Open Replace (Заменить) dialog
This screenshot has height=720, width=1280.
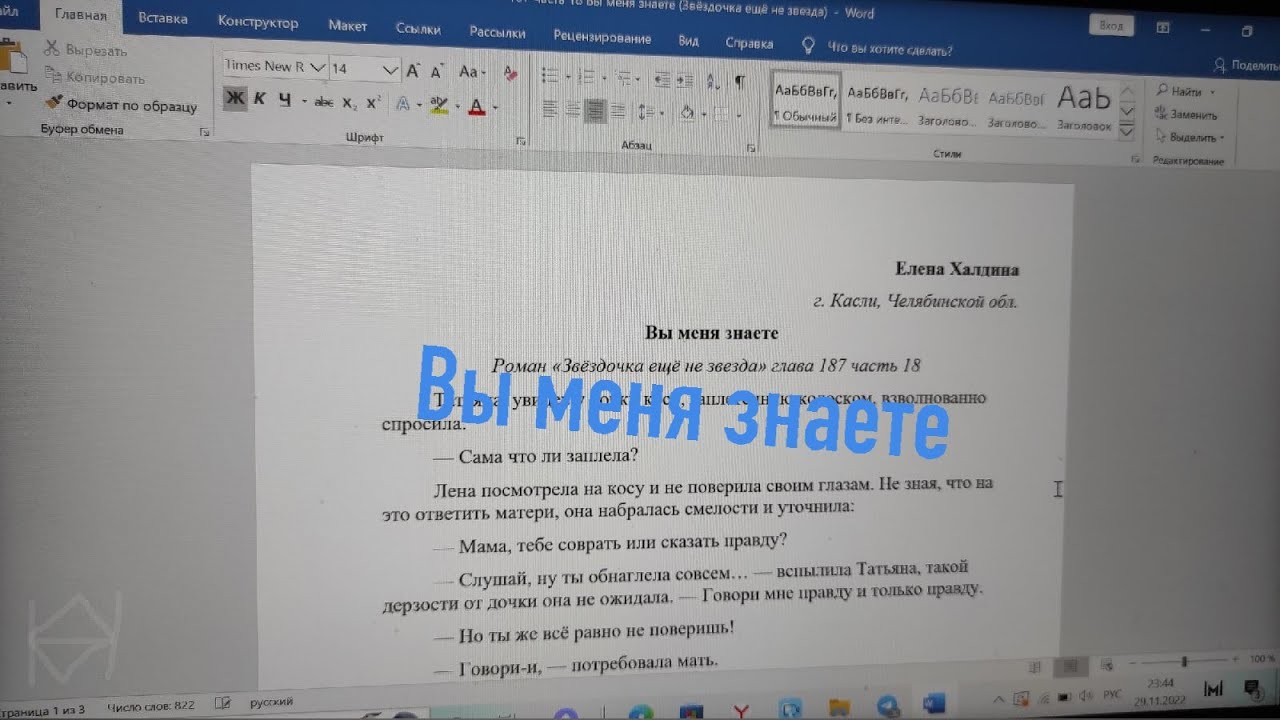(x=1185, y=114)
